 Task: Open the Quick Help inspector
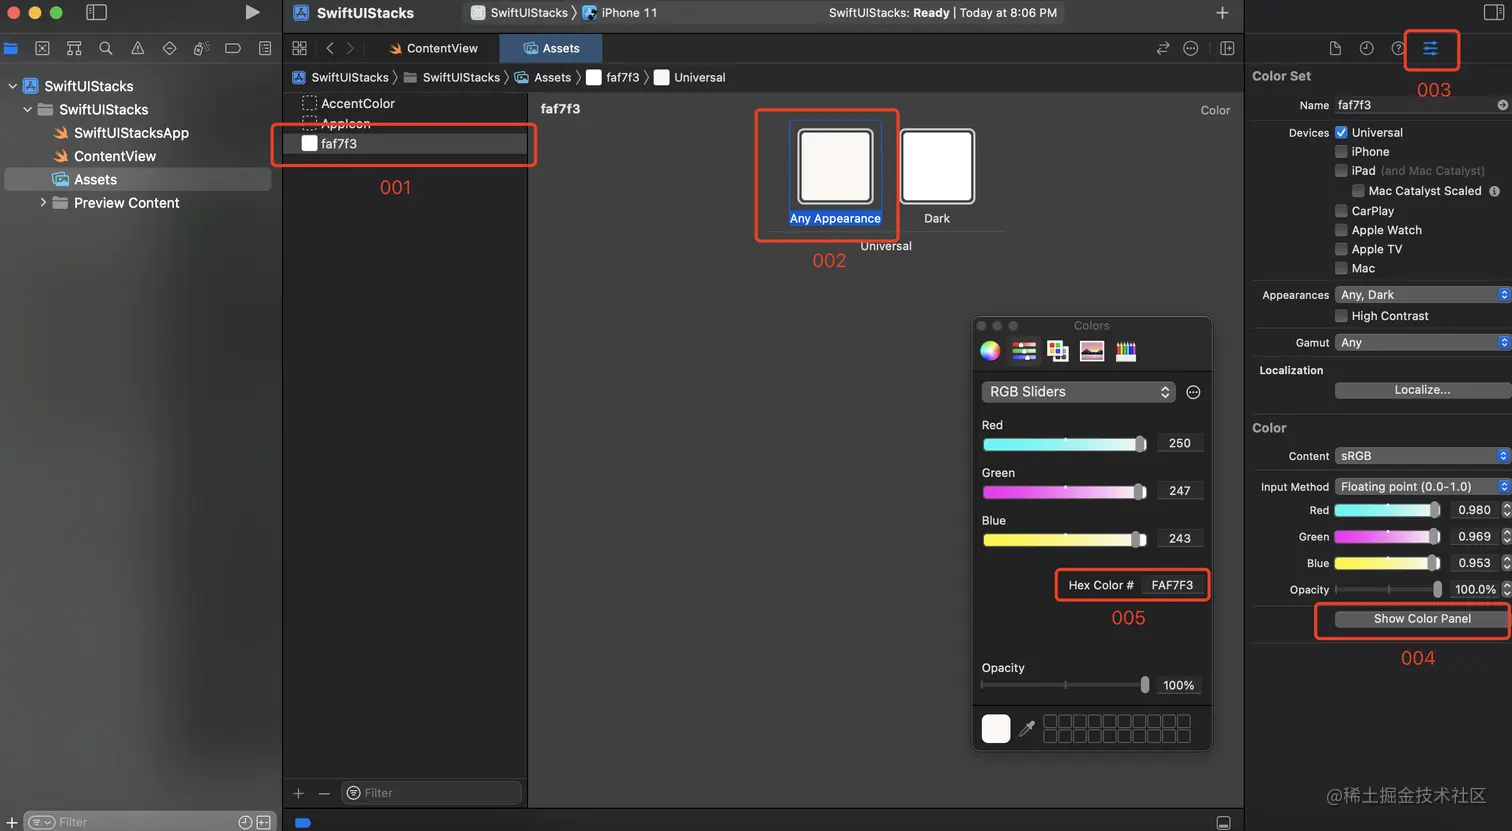coord(1398,48)
